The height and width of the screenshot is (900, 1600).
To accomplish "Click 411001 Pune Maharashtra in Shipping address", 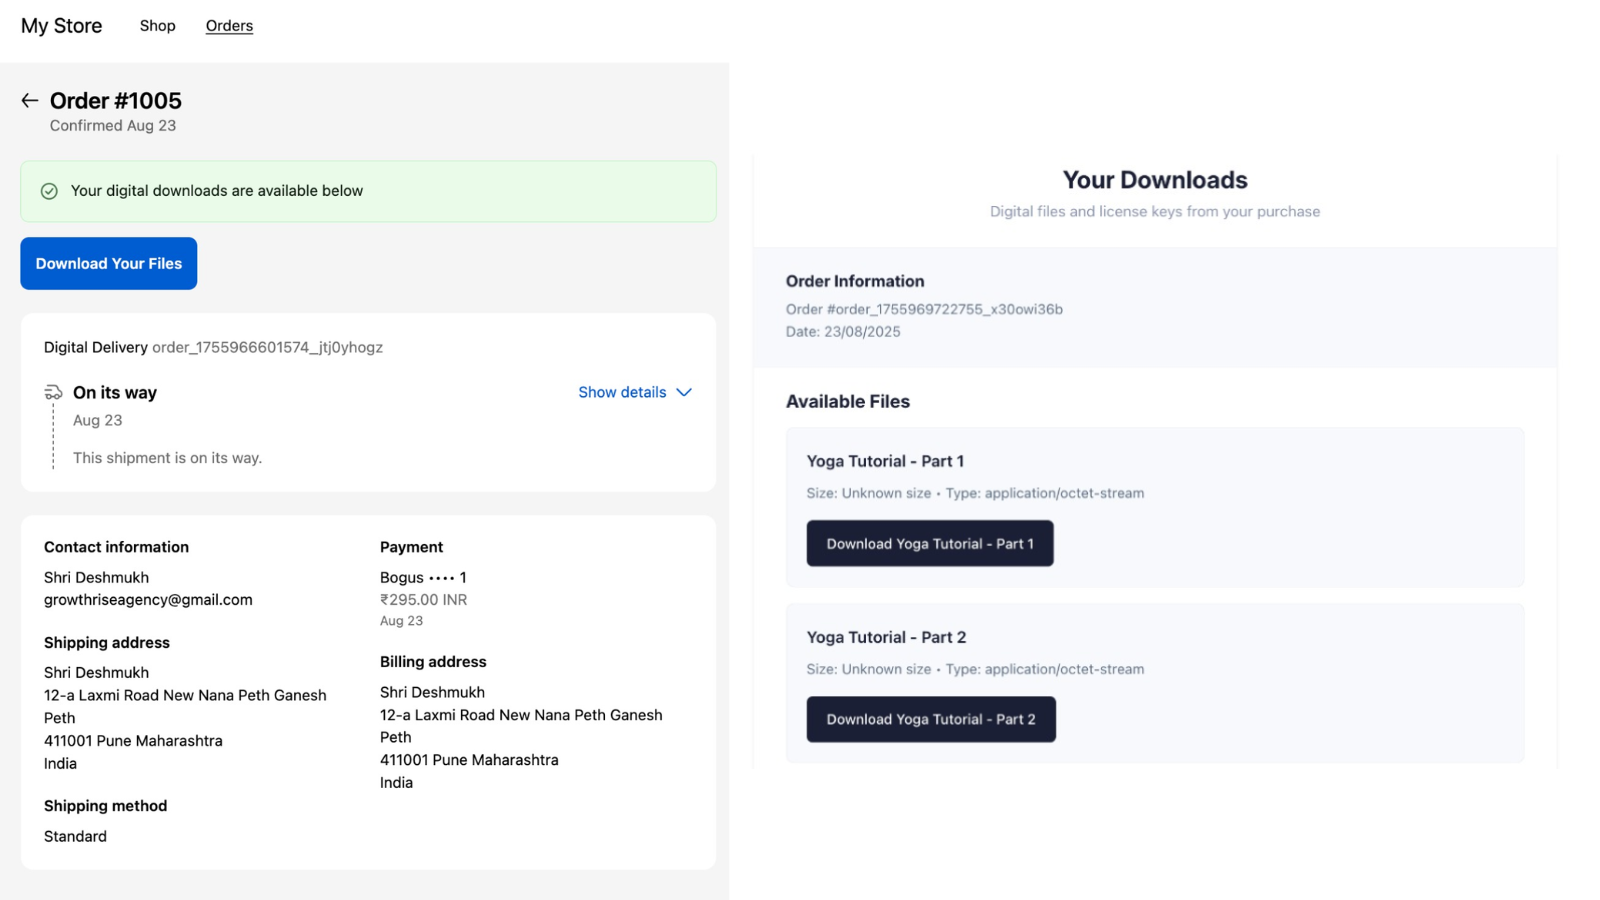I will 133,741.
